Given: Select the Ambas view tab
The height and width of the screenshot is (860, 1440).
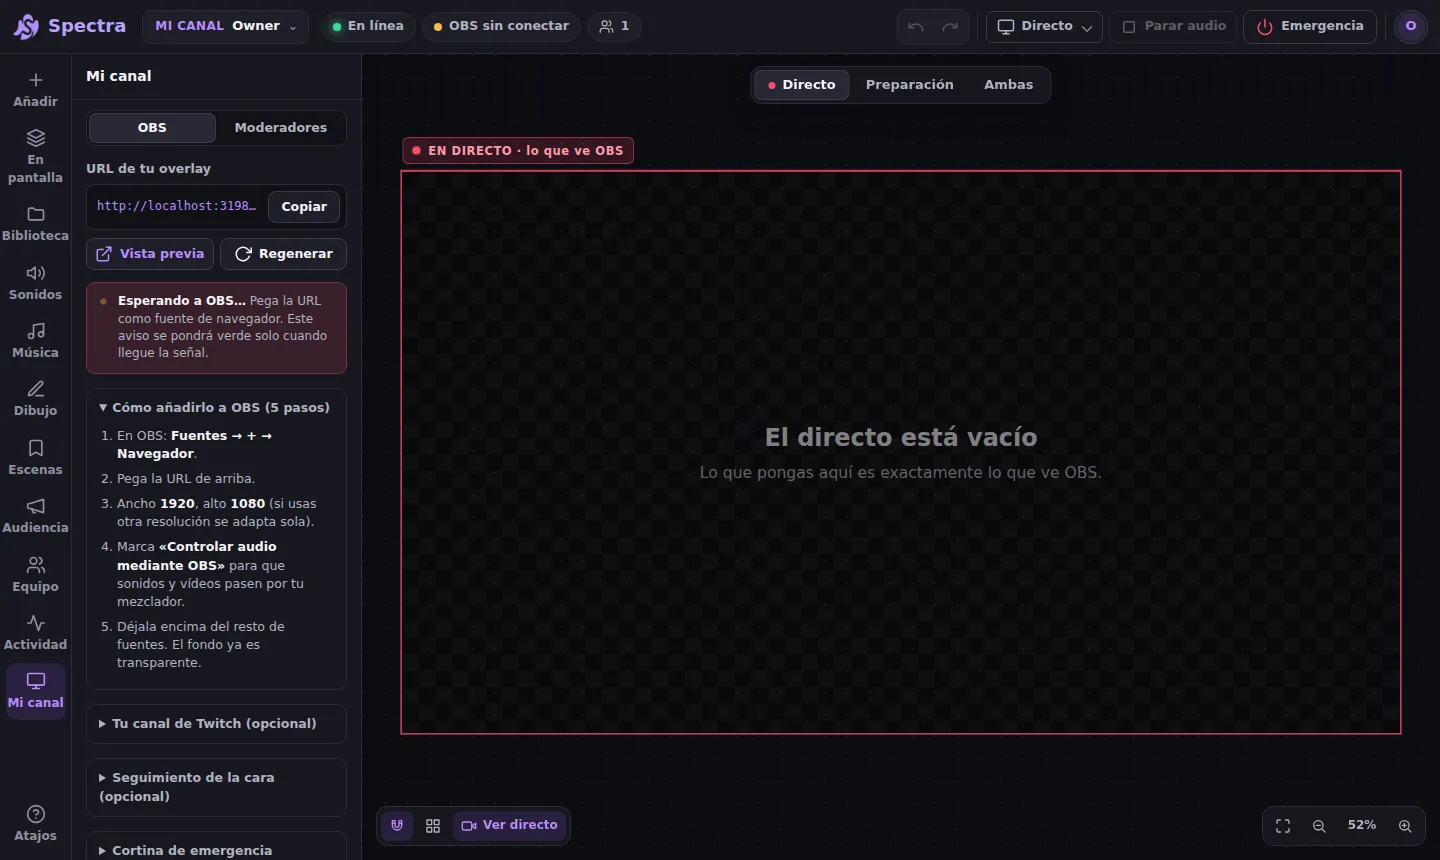Looking at the screenshot, I should pos(1008,85).
